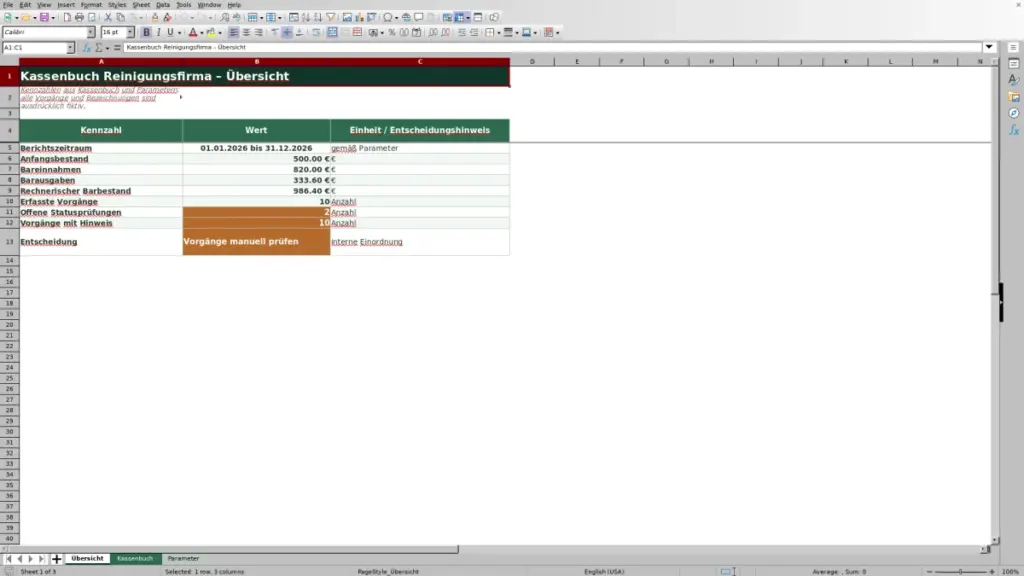
Task: Toggle Bold formatting
Action: click(x=146, y=32)
